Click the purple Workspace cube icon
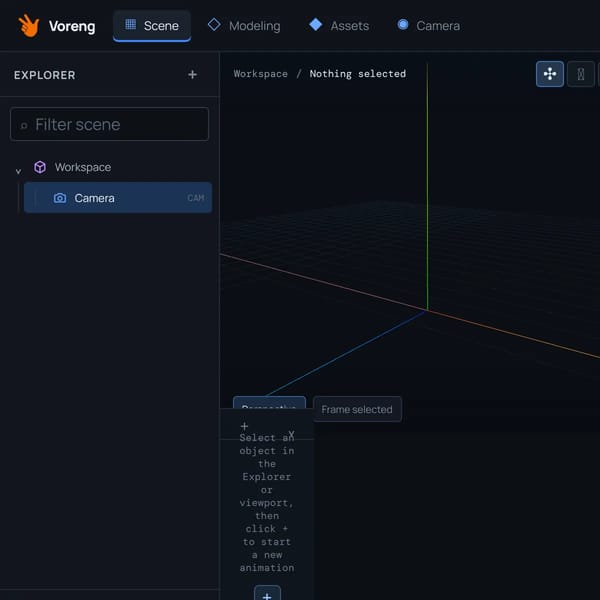The image size is (600, 600). click(40, 167)
